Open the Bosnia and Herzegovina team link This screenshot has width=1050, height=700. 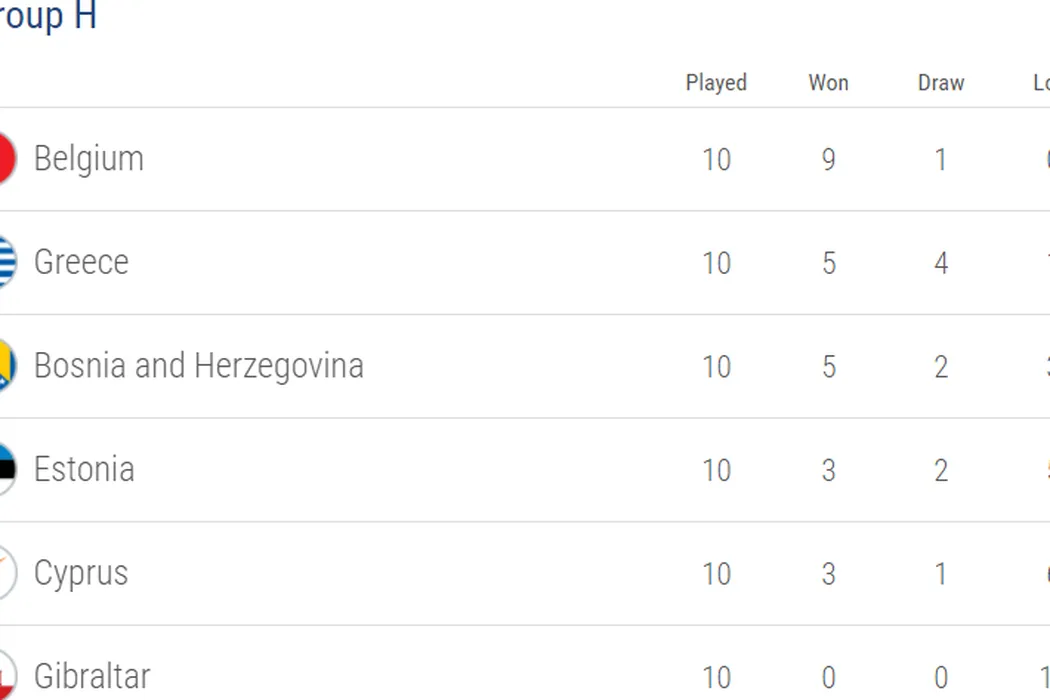[x=198, y=366]
